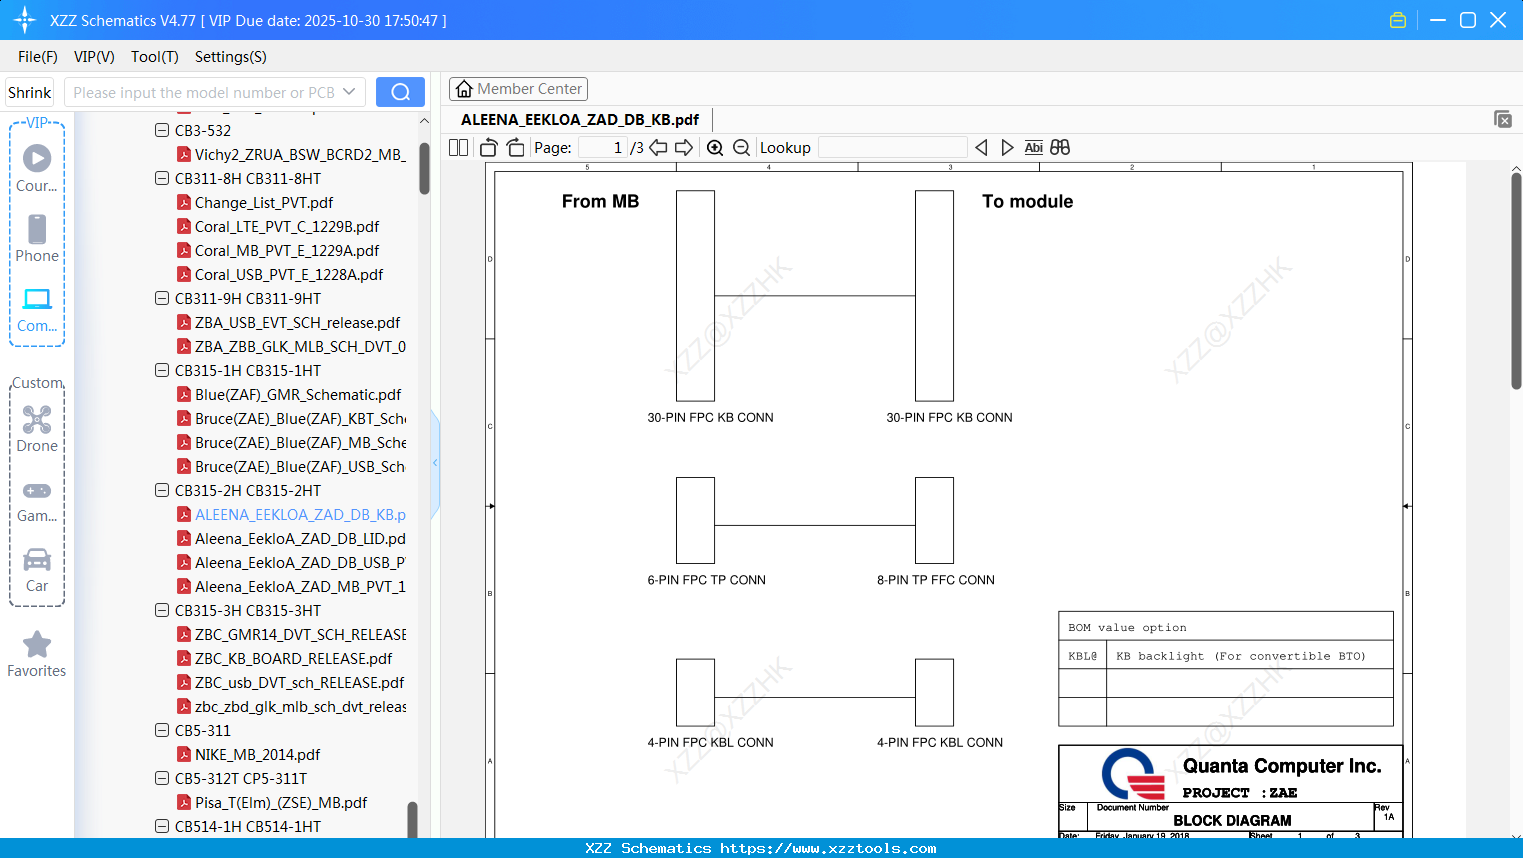Select the Phone category icon

pyautogui.click(x=37, y=238)
